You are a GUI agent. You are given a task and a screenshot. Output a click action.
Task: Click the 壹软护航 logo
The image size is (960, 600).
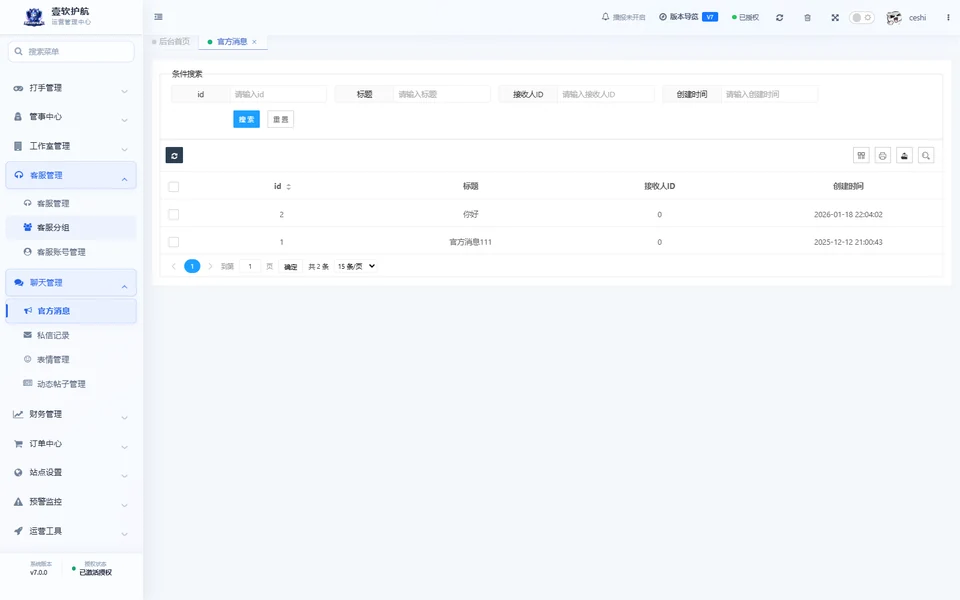coord(34,17)
